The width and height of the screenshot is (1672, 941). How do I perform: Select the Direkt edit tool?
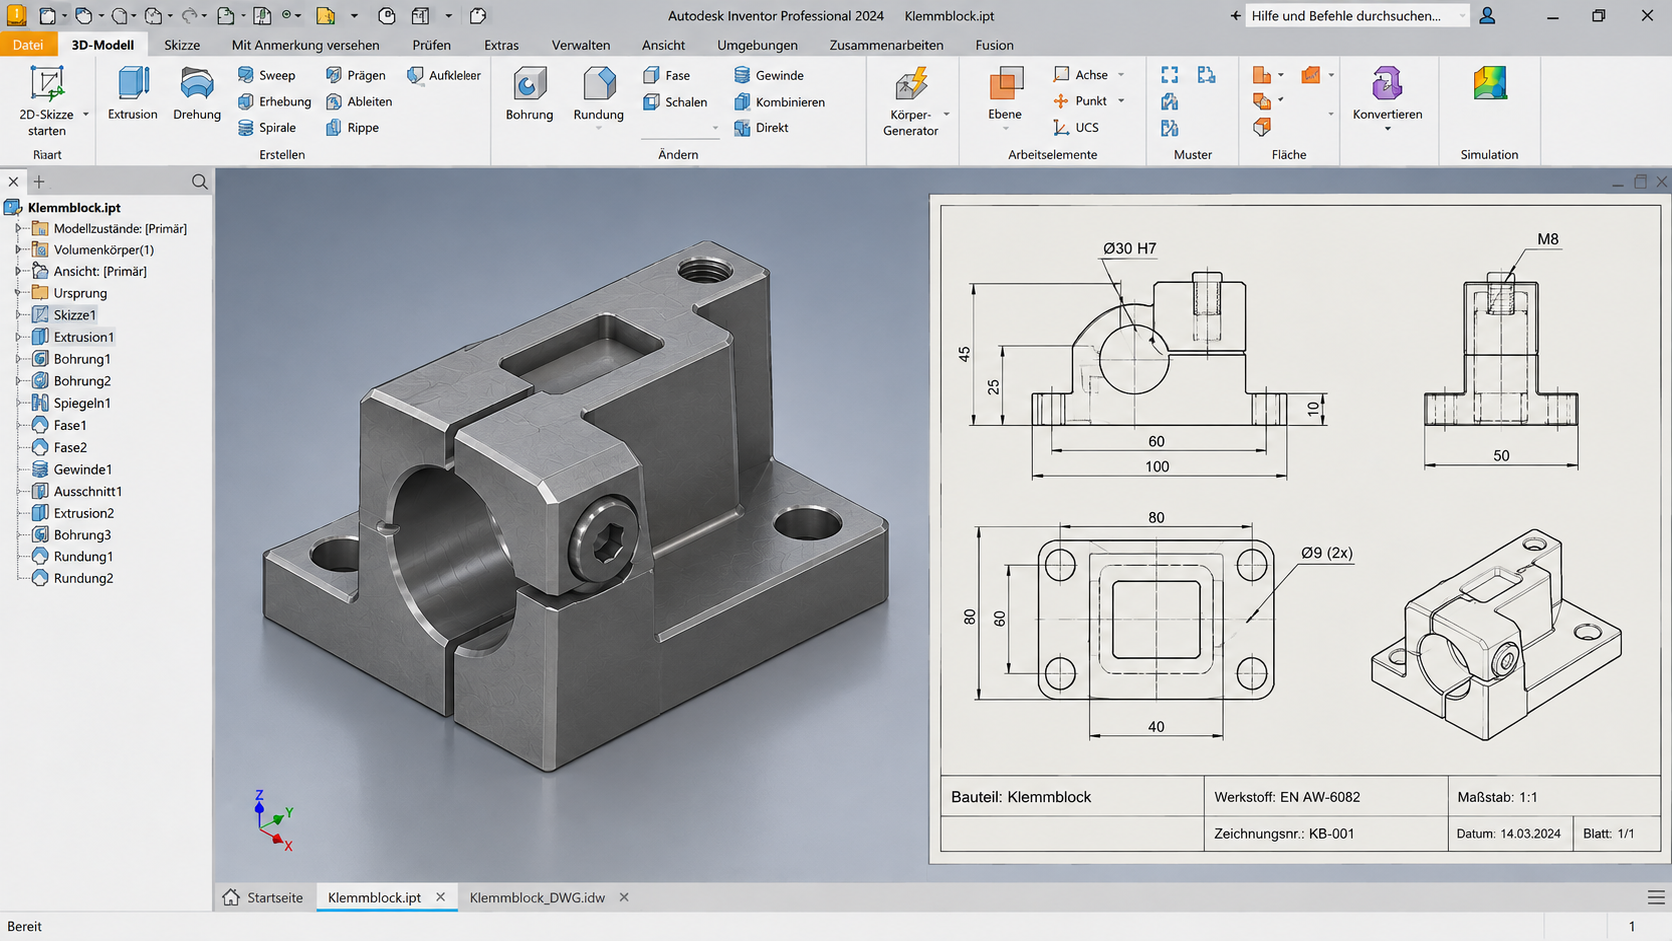(x=761, y=127)
